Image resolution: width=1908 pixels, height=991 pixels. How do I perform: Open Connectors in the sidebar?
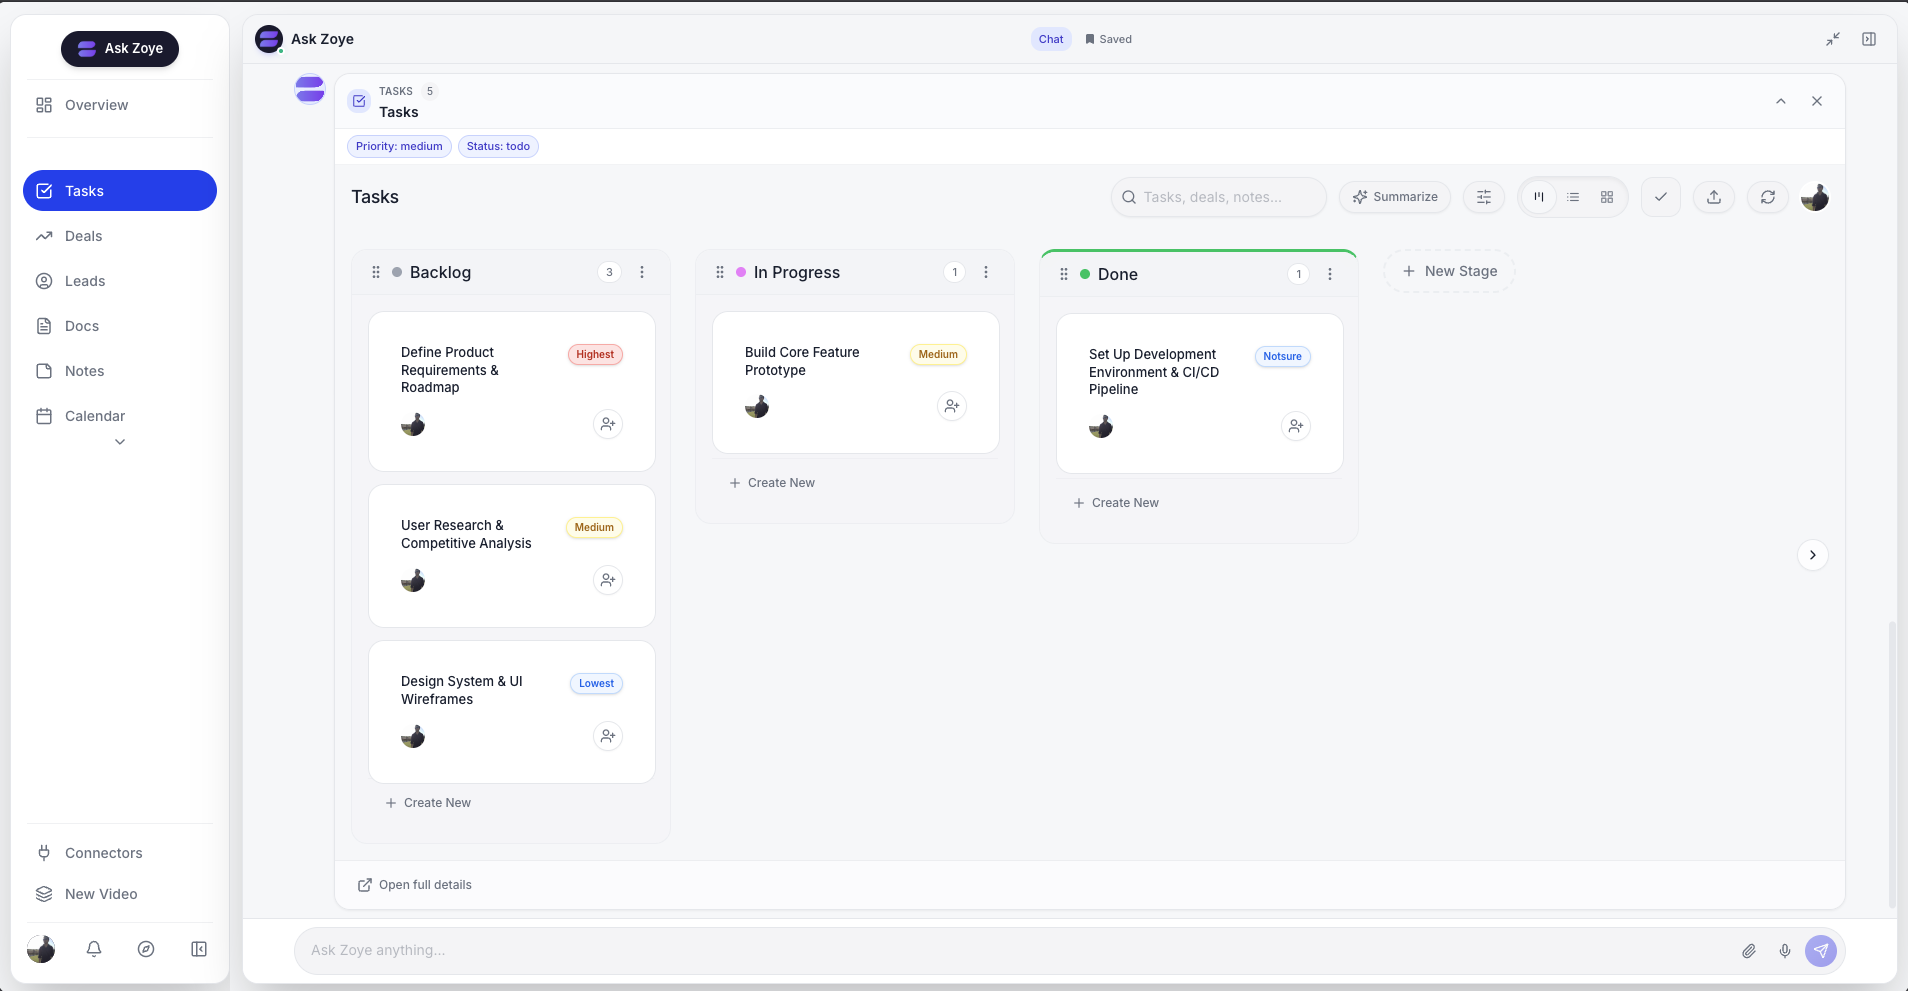point(120,853)
